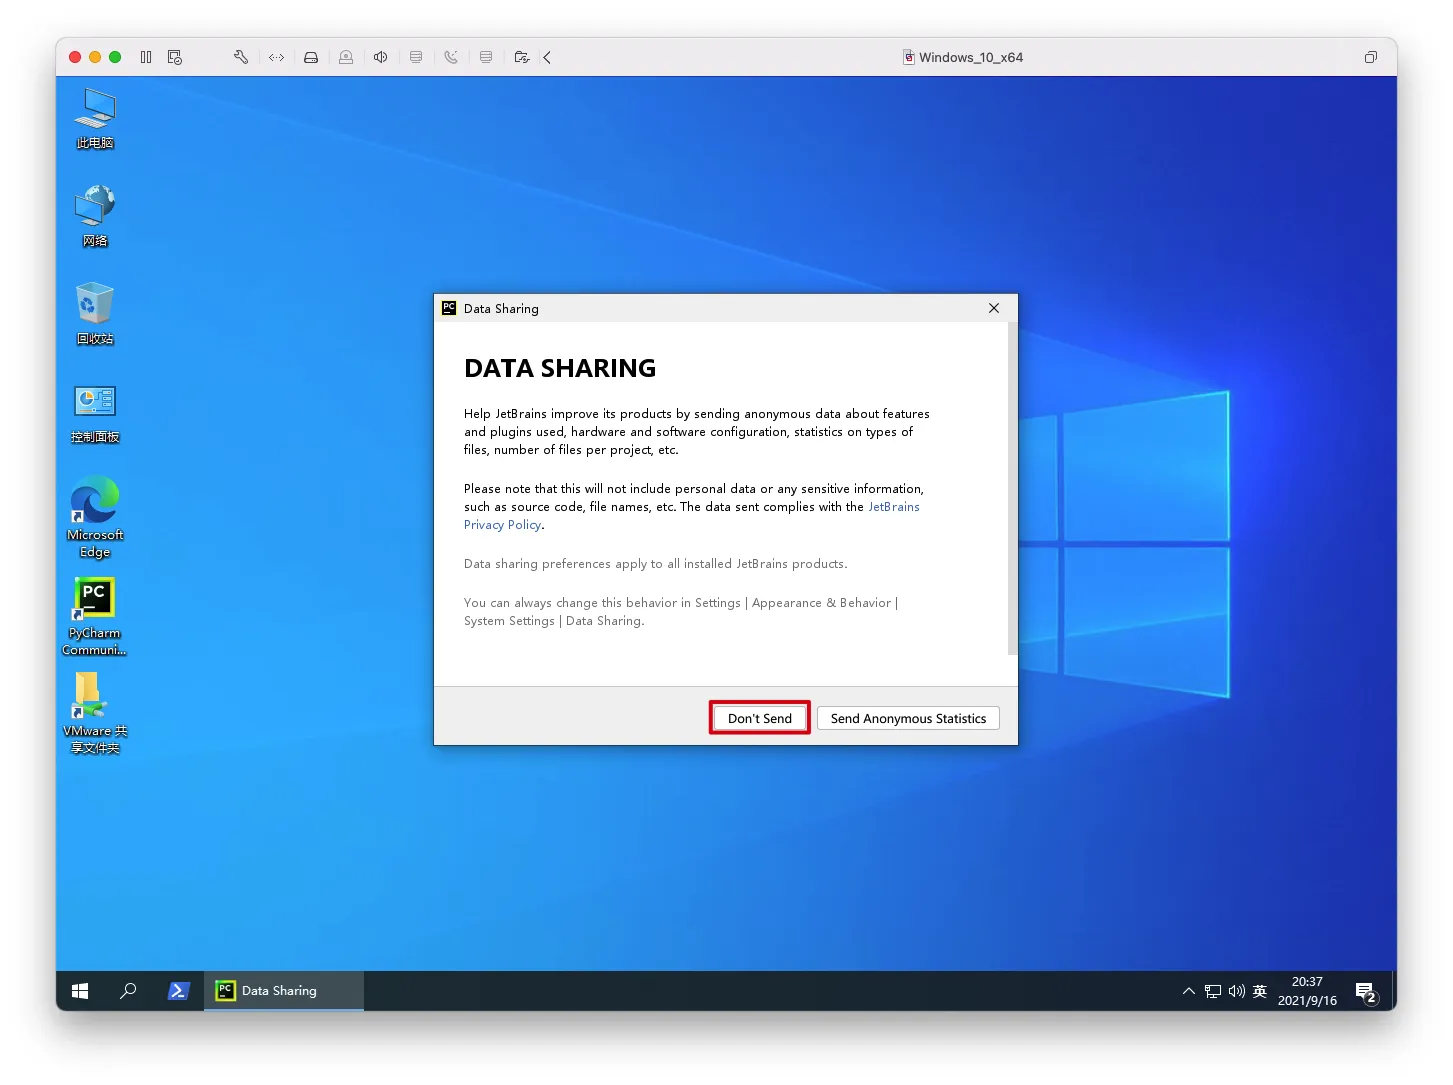Screen dimensions: 1453x1085
Task: Click the sound device speaker icon
Action: pyautogui.click(x=381, y=57)
